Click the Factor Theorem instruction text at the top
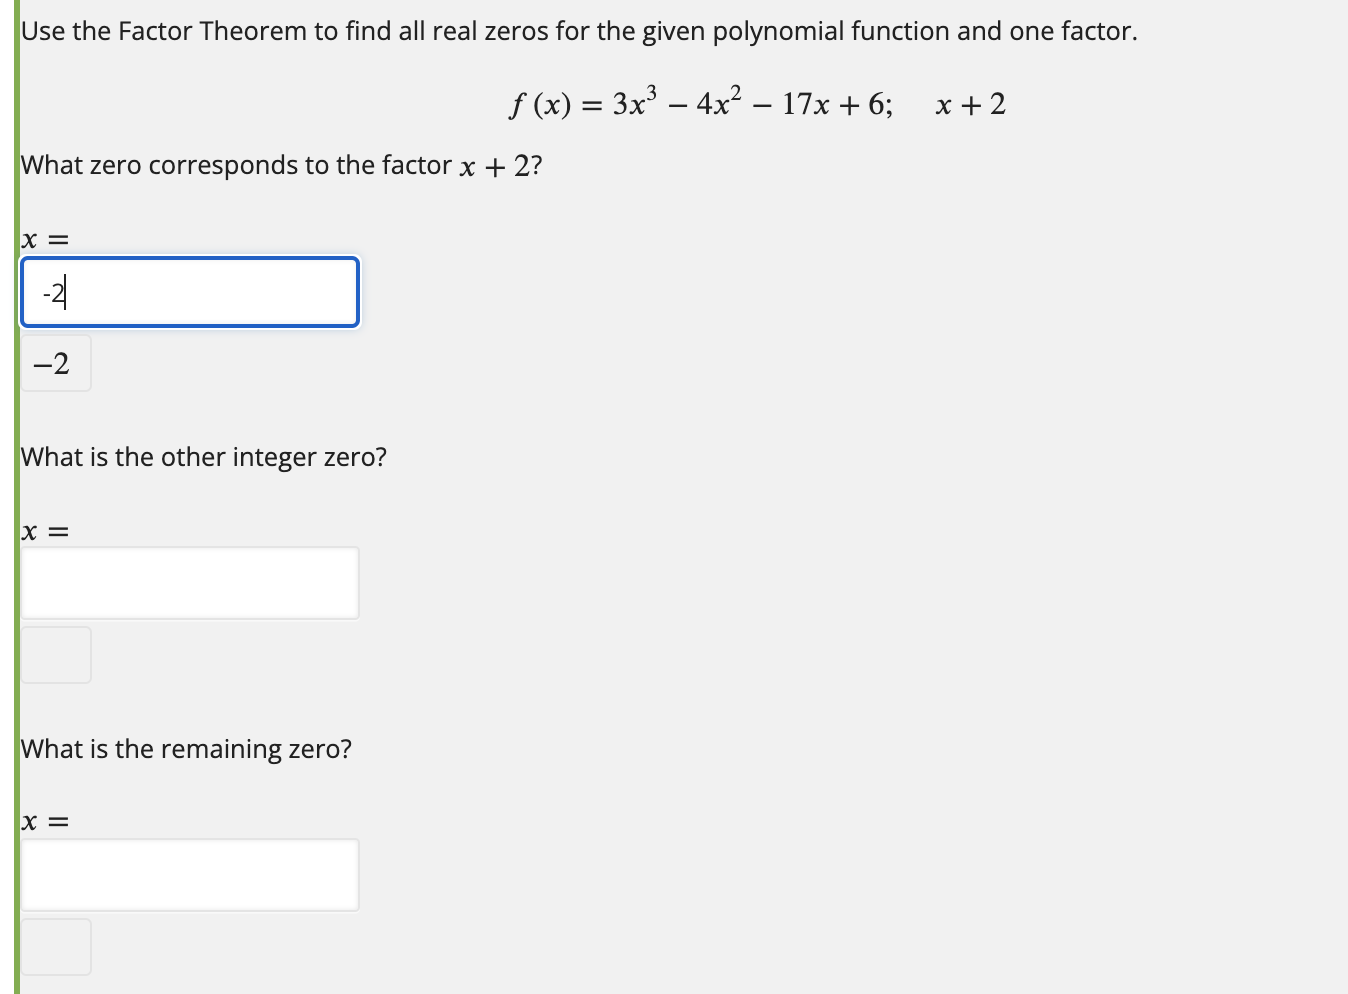This screenshot has width=1348, height=994. pyautogui.click(x=578, y=30)
